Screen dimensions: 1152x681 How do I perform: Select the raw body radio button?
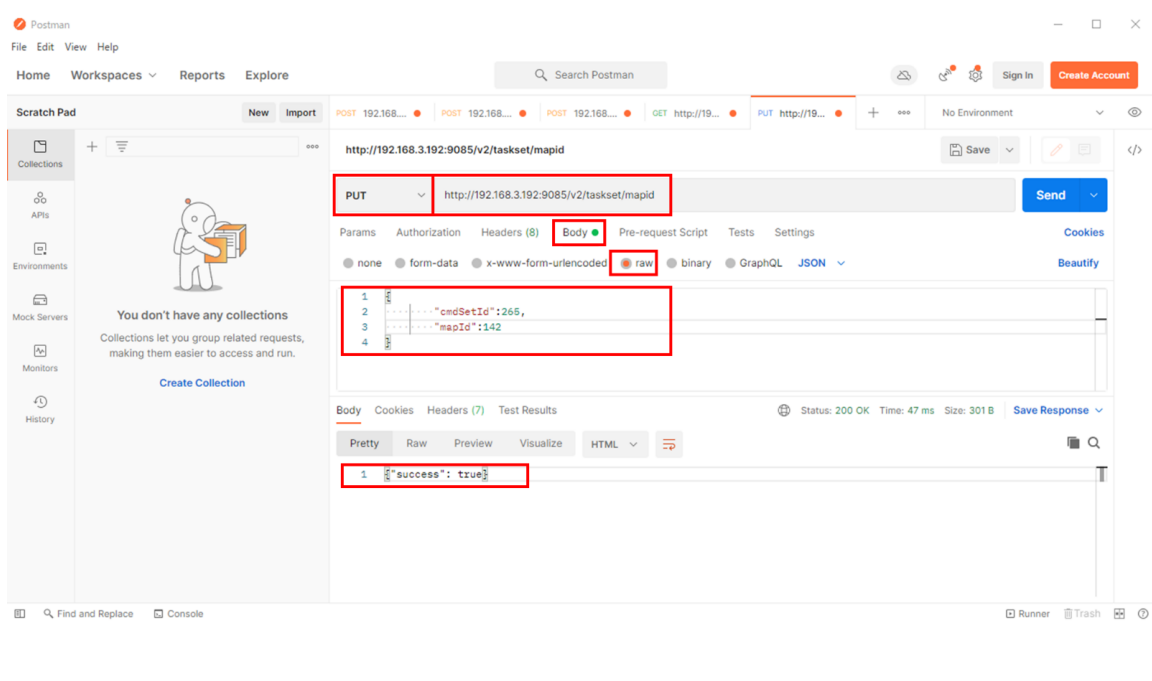627,263
